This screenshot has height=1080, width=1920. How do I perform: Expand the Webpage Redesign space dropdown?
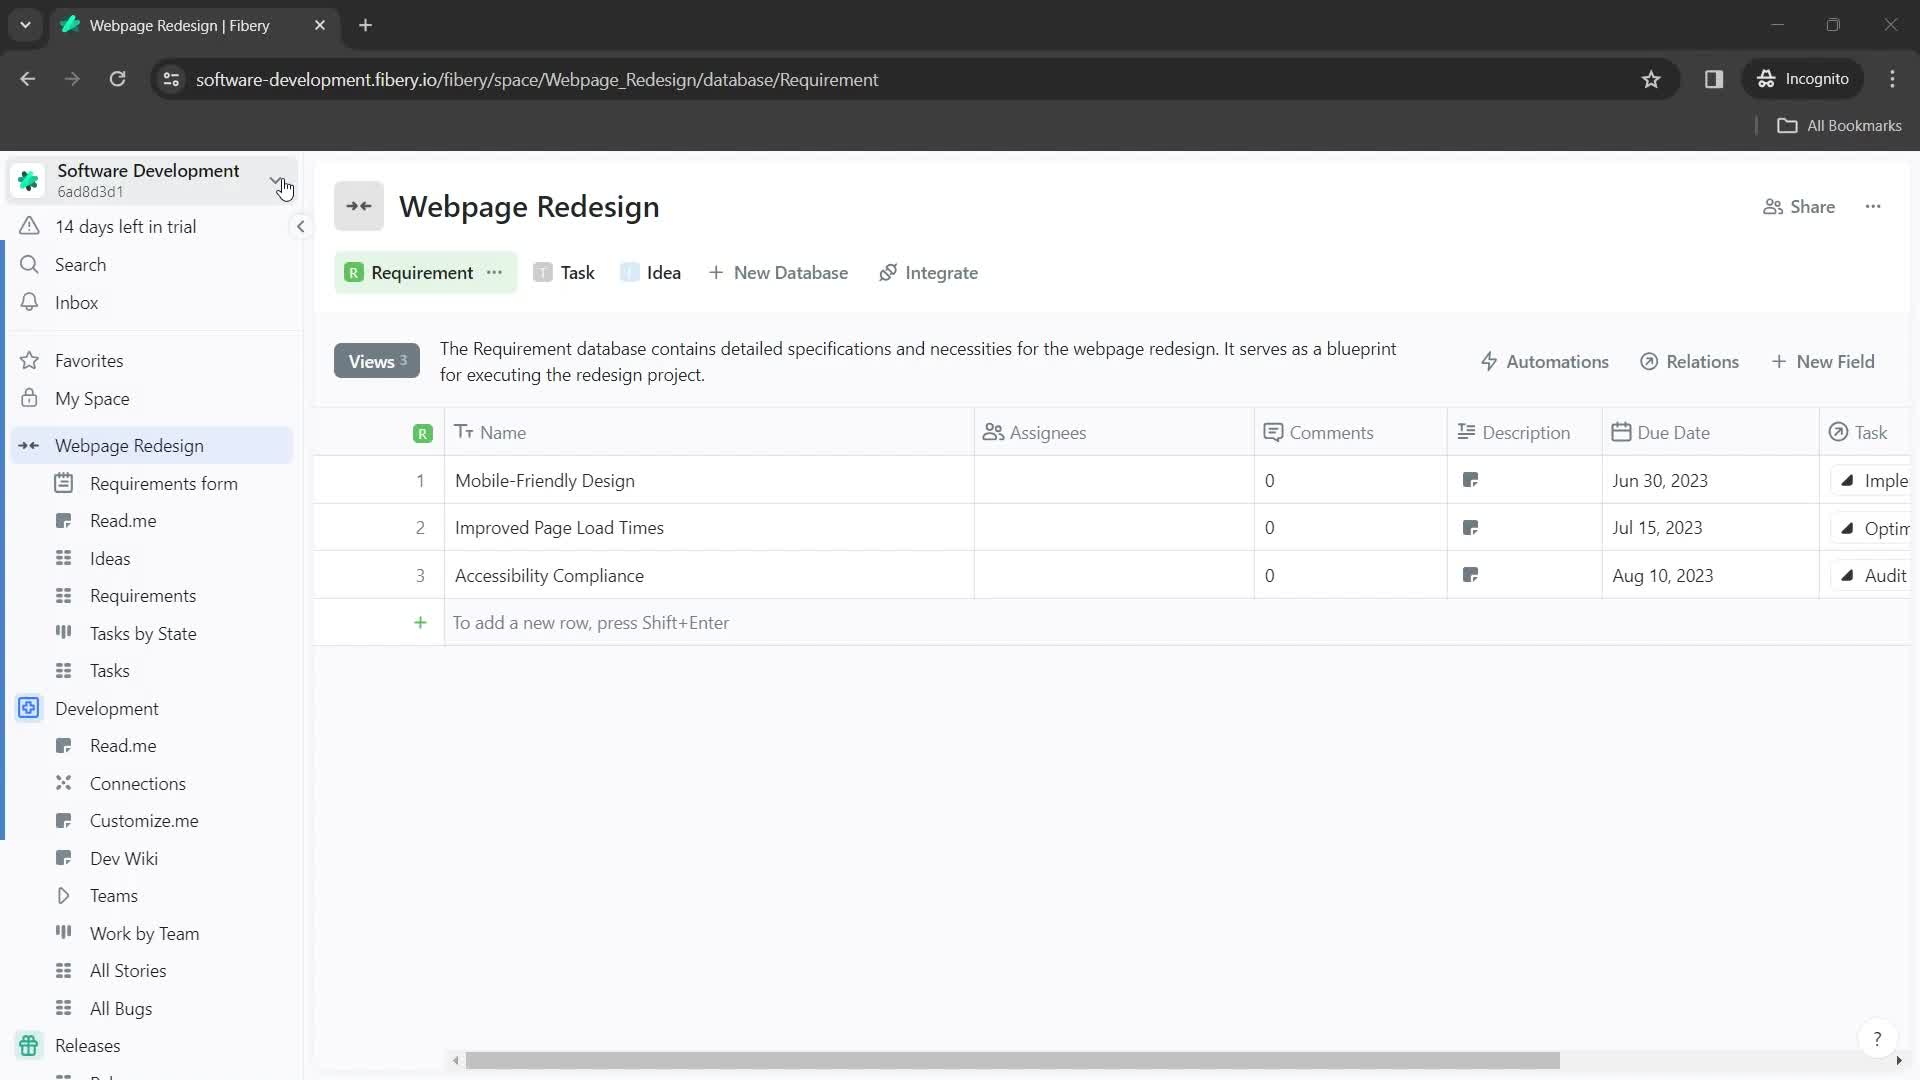29,446
